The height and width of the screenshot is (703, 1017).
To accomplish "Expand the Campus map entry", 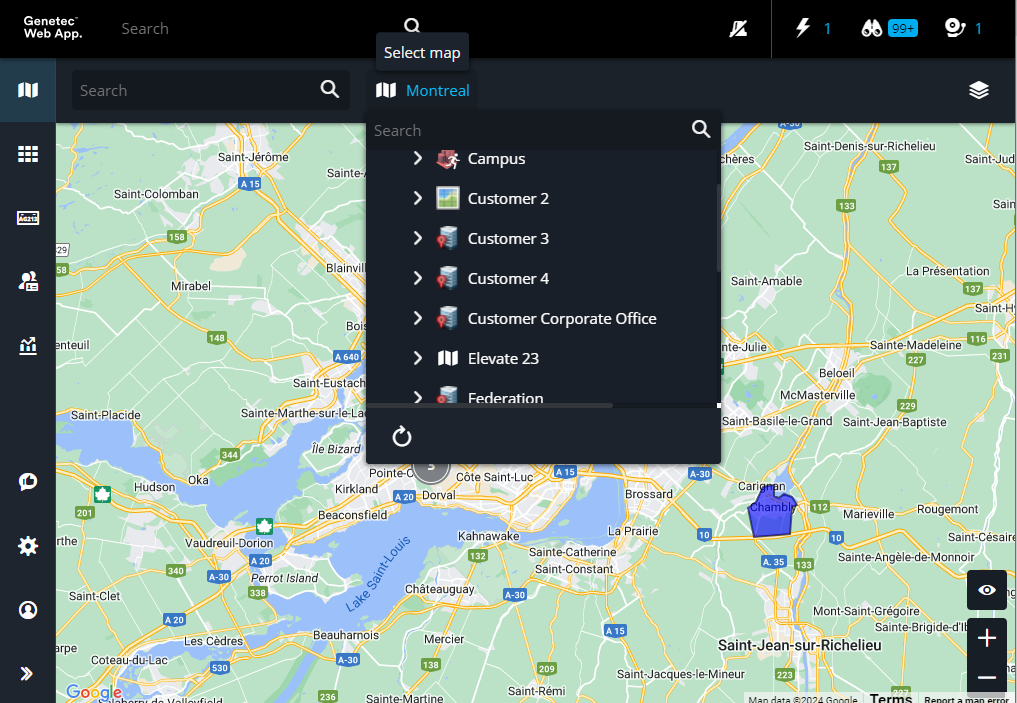I will 418,158.
